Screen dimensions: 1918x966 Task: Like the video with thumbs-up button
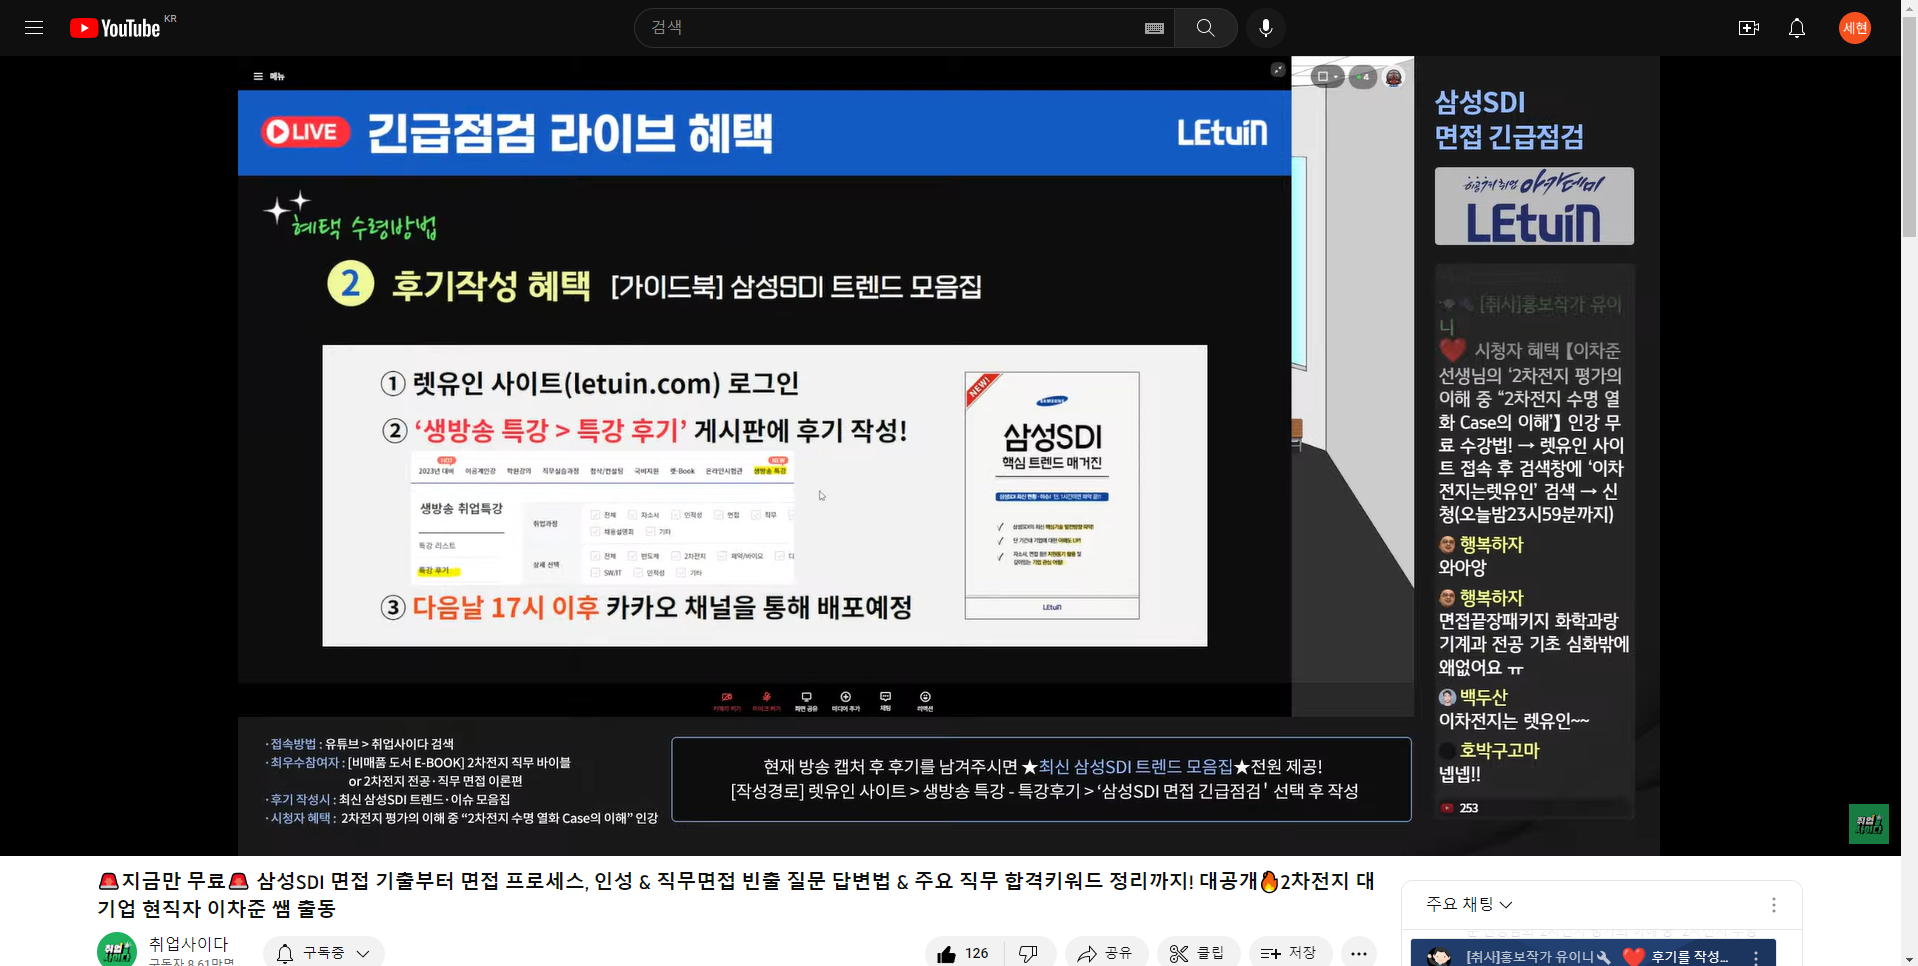click(x=963, y=953)
